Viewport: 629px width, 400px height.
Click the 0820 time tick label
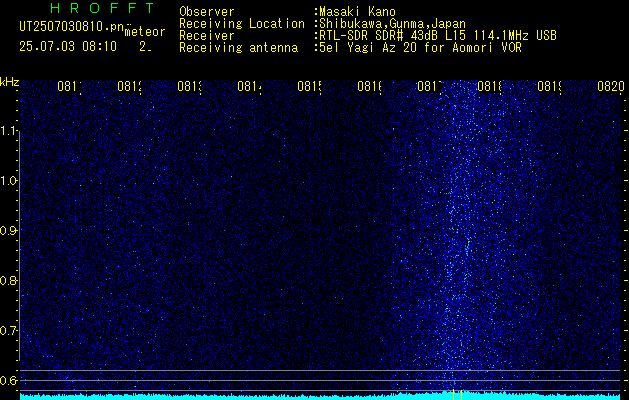pyautogui.click(x=611, y=86)
